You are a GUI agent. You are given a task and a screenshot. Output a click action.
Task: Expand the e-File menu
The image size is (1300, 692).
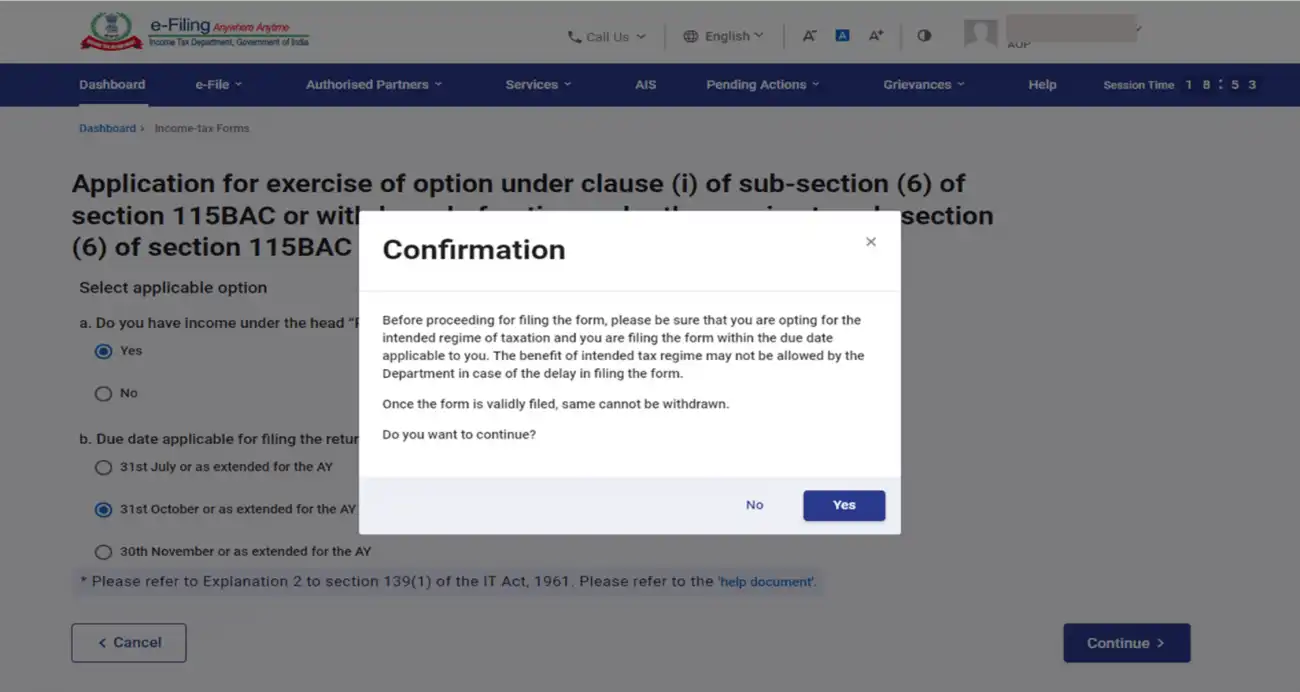coord(218,85)
